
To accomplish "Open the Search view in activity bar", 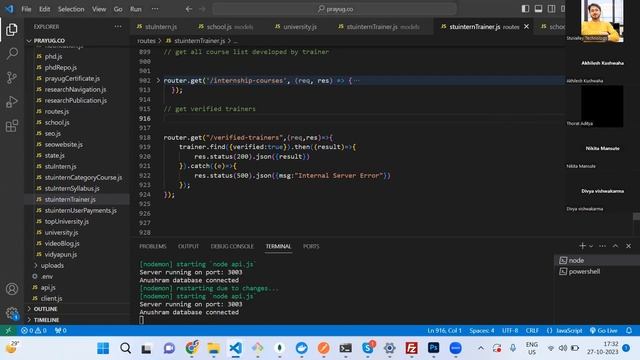I will [12, 53].
